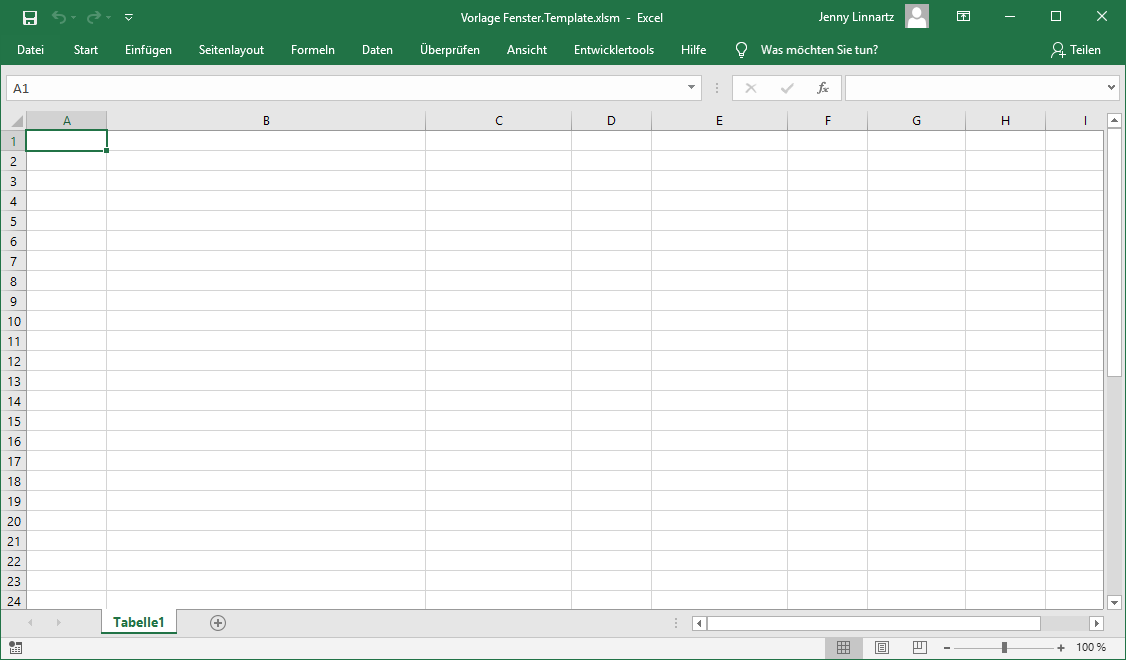Go to the Formeln ribbon tab

click(312, 50)
